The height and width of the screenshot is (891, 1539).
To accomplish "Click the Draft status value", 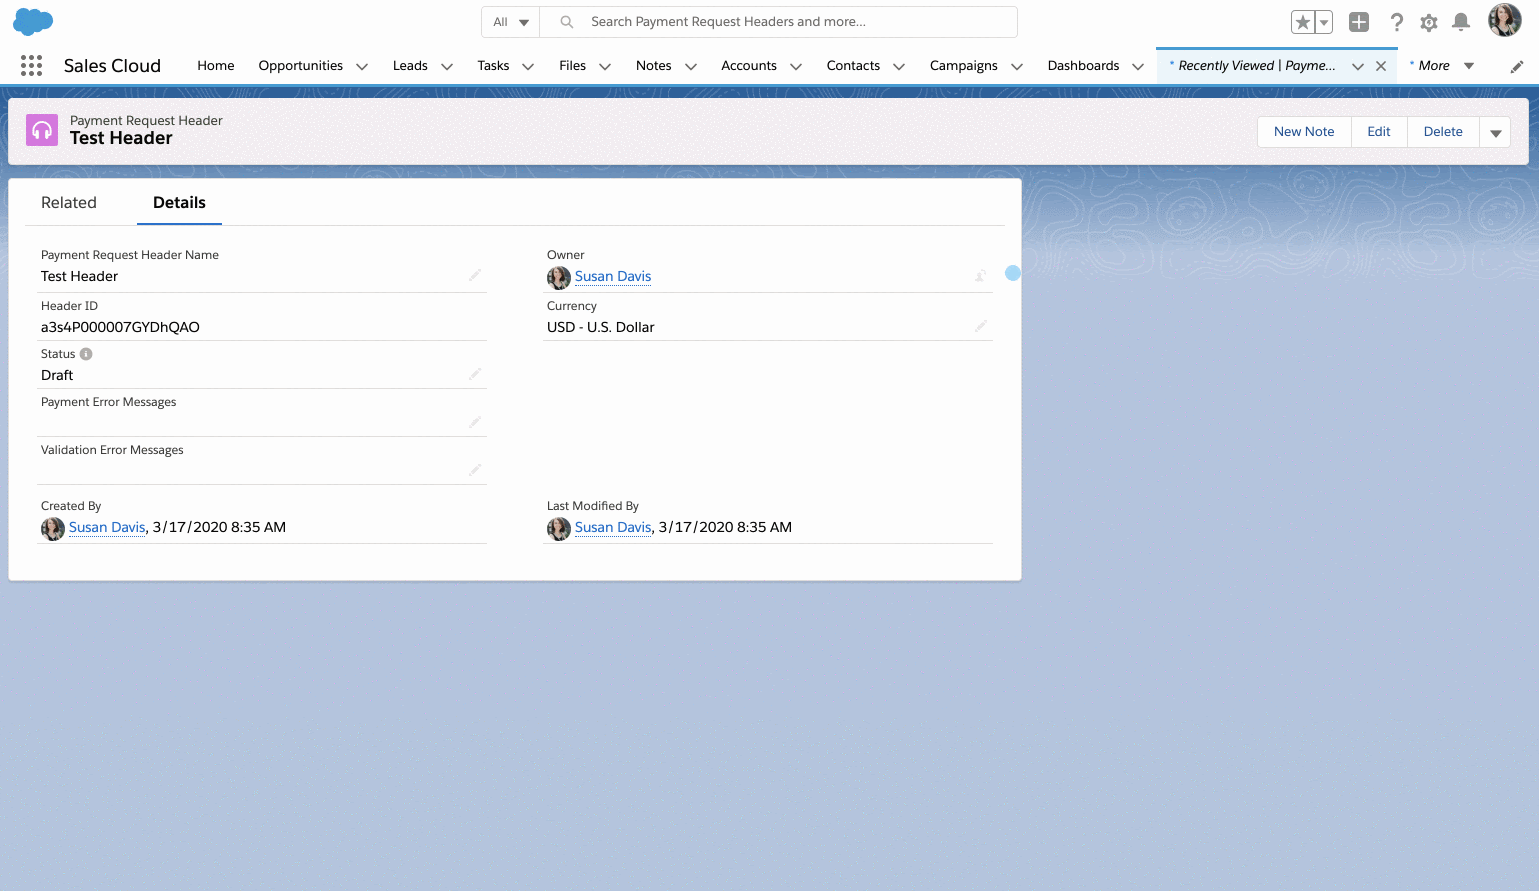I will pos(57,376).
